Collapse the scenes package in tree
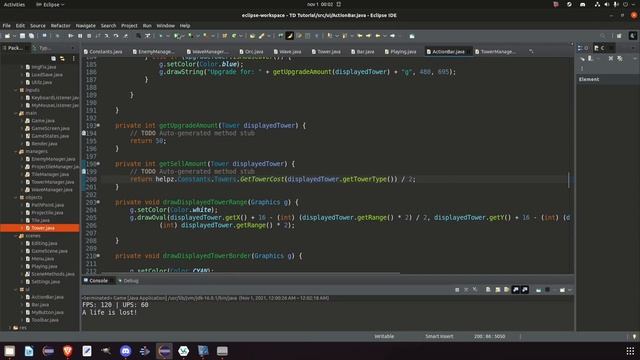 point(16,236)
